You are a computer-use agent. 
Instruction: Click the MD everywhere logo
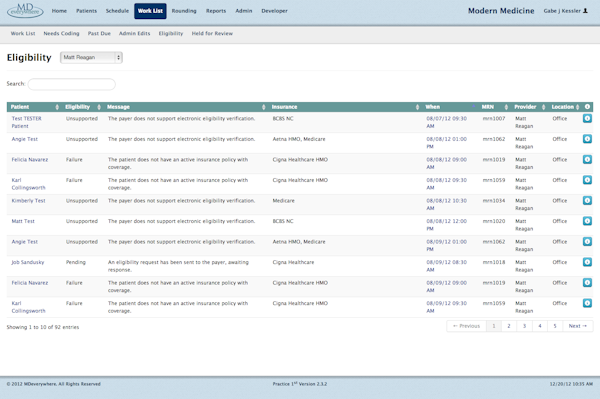point(25,10)
